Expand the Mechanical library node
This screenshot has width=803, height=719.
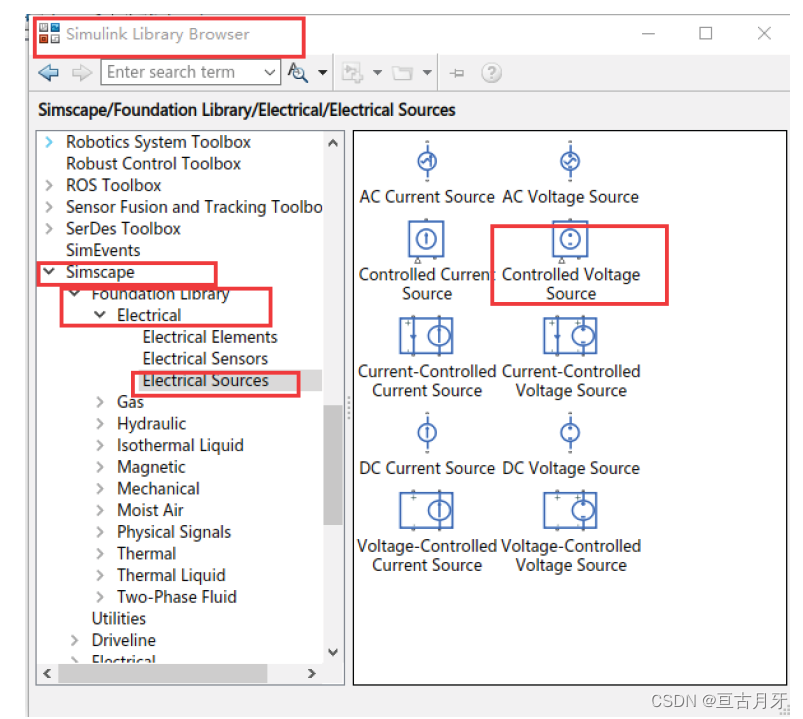(x=100, y=489)
